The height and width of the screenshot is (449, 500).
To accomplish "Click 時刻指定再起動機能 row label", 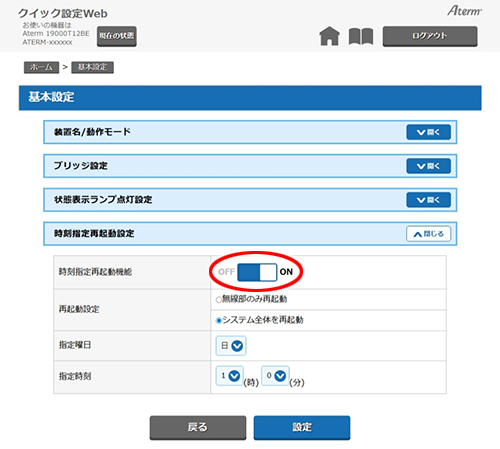I will tap(95, 272).
